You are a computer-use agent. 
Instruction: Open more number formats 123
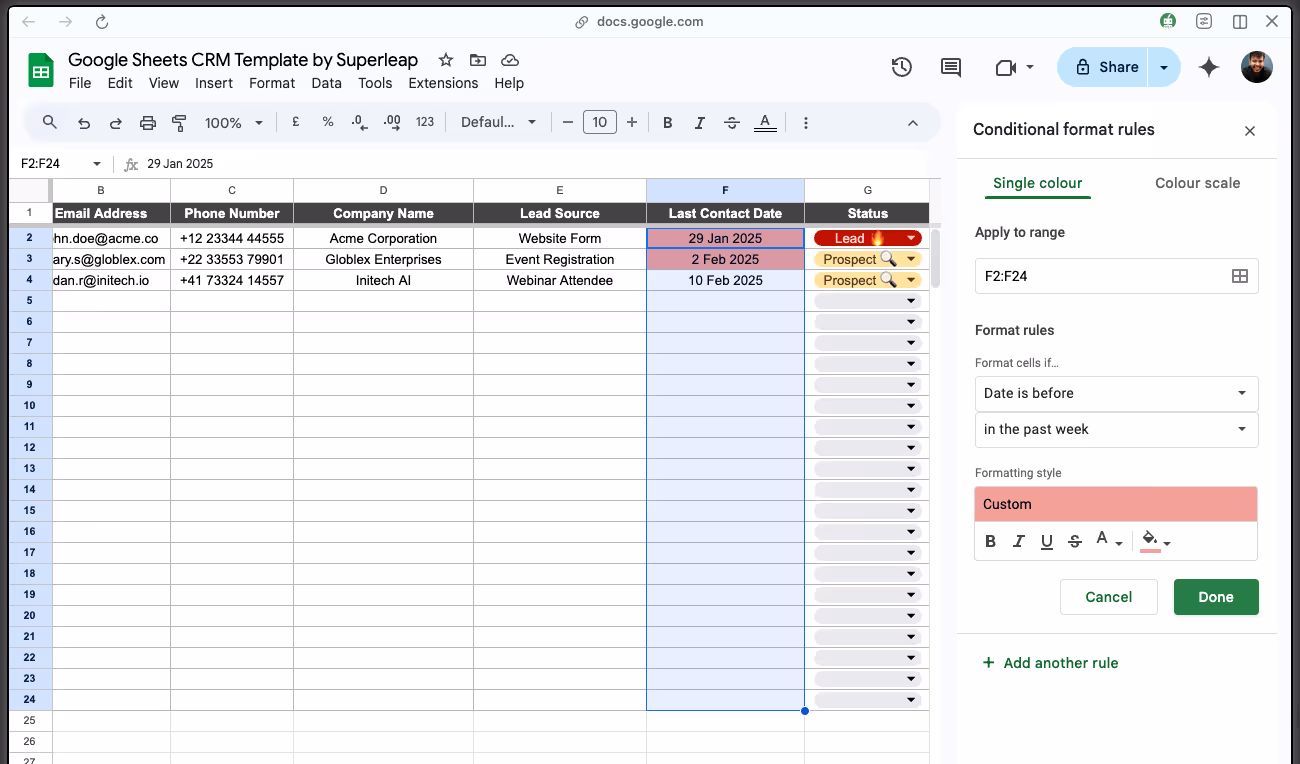(425, 122)
